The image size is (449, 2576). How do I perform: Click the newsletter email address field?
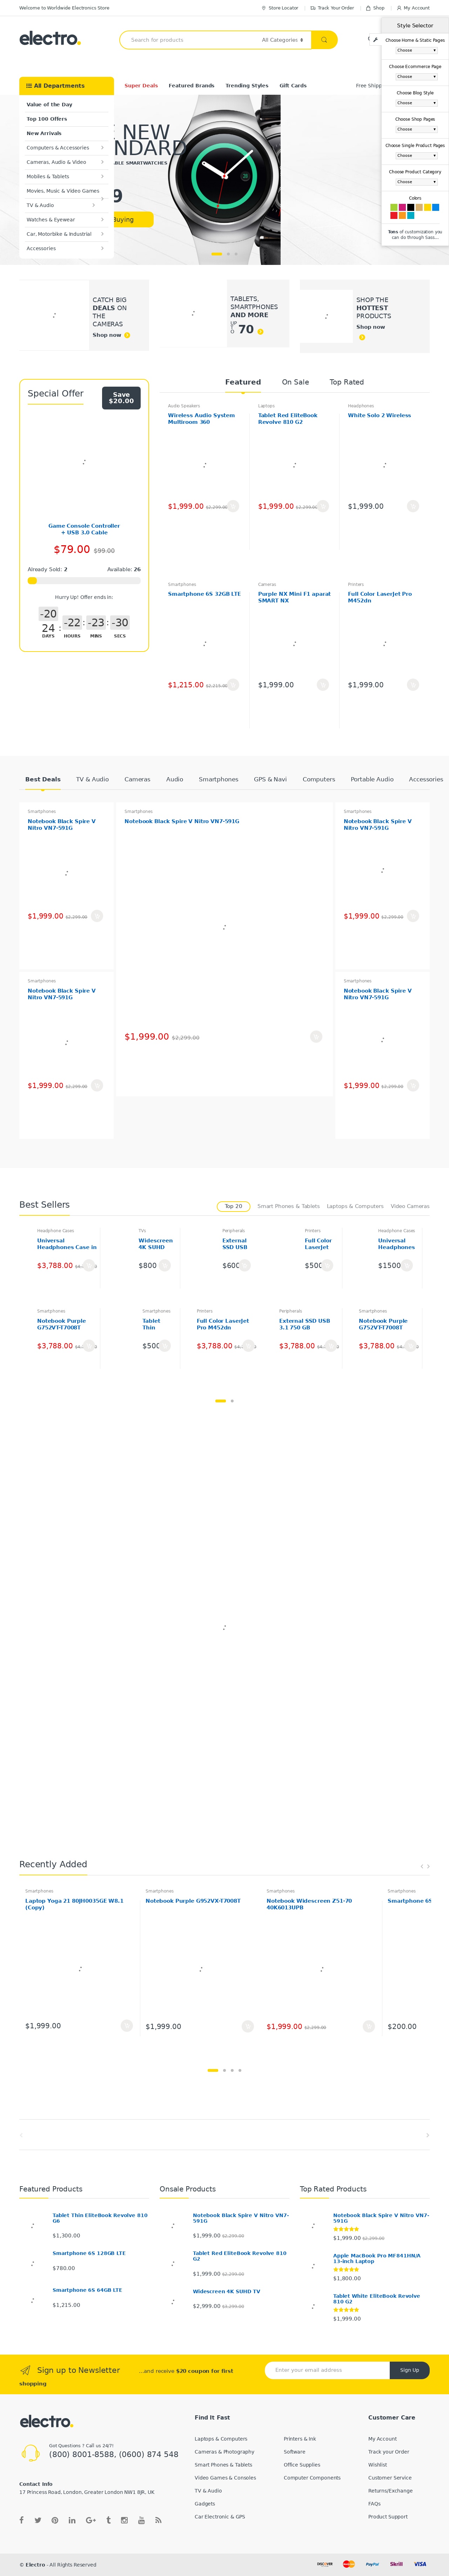coord(327,2370)
